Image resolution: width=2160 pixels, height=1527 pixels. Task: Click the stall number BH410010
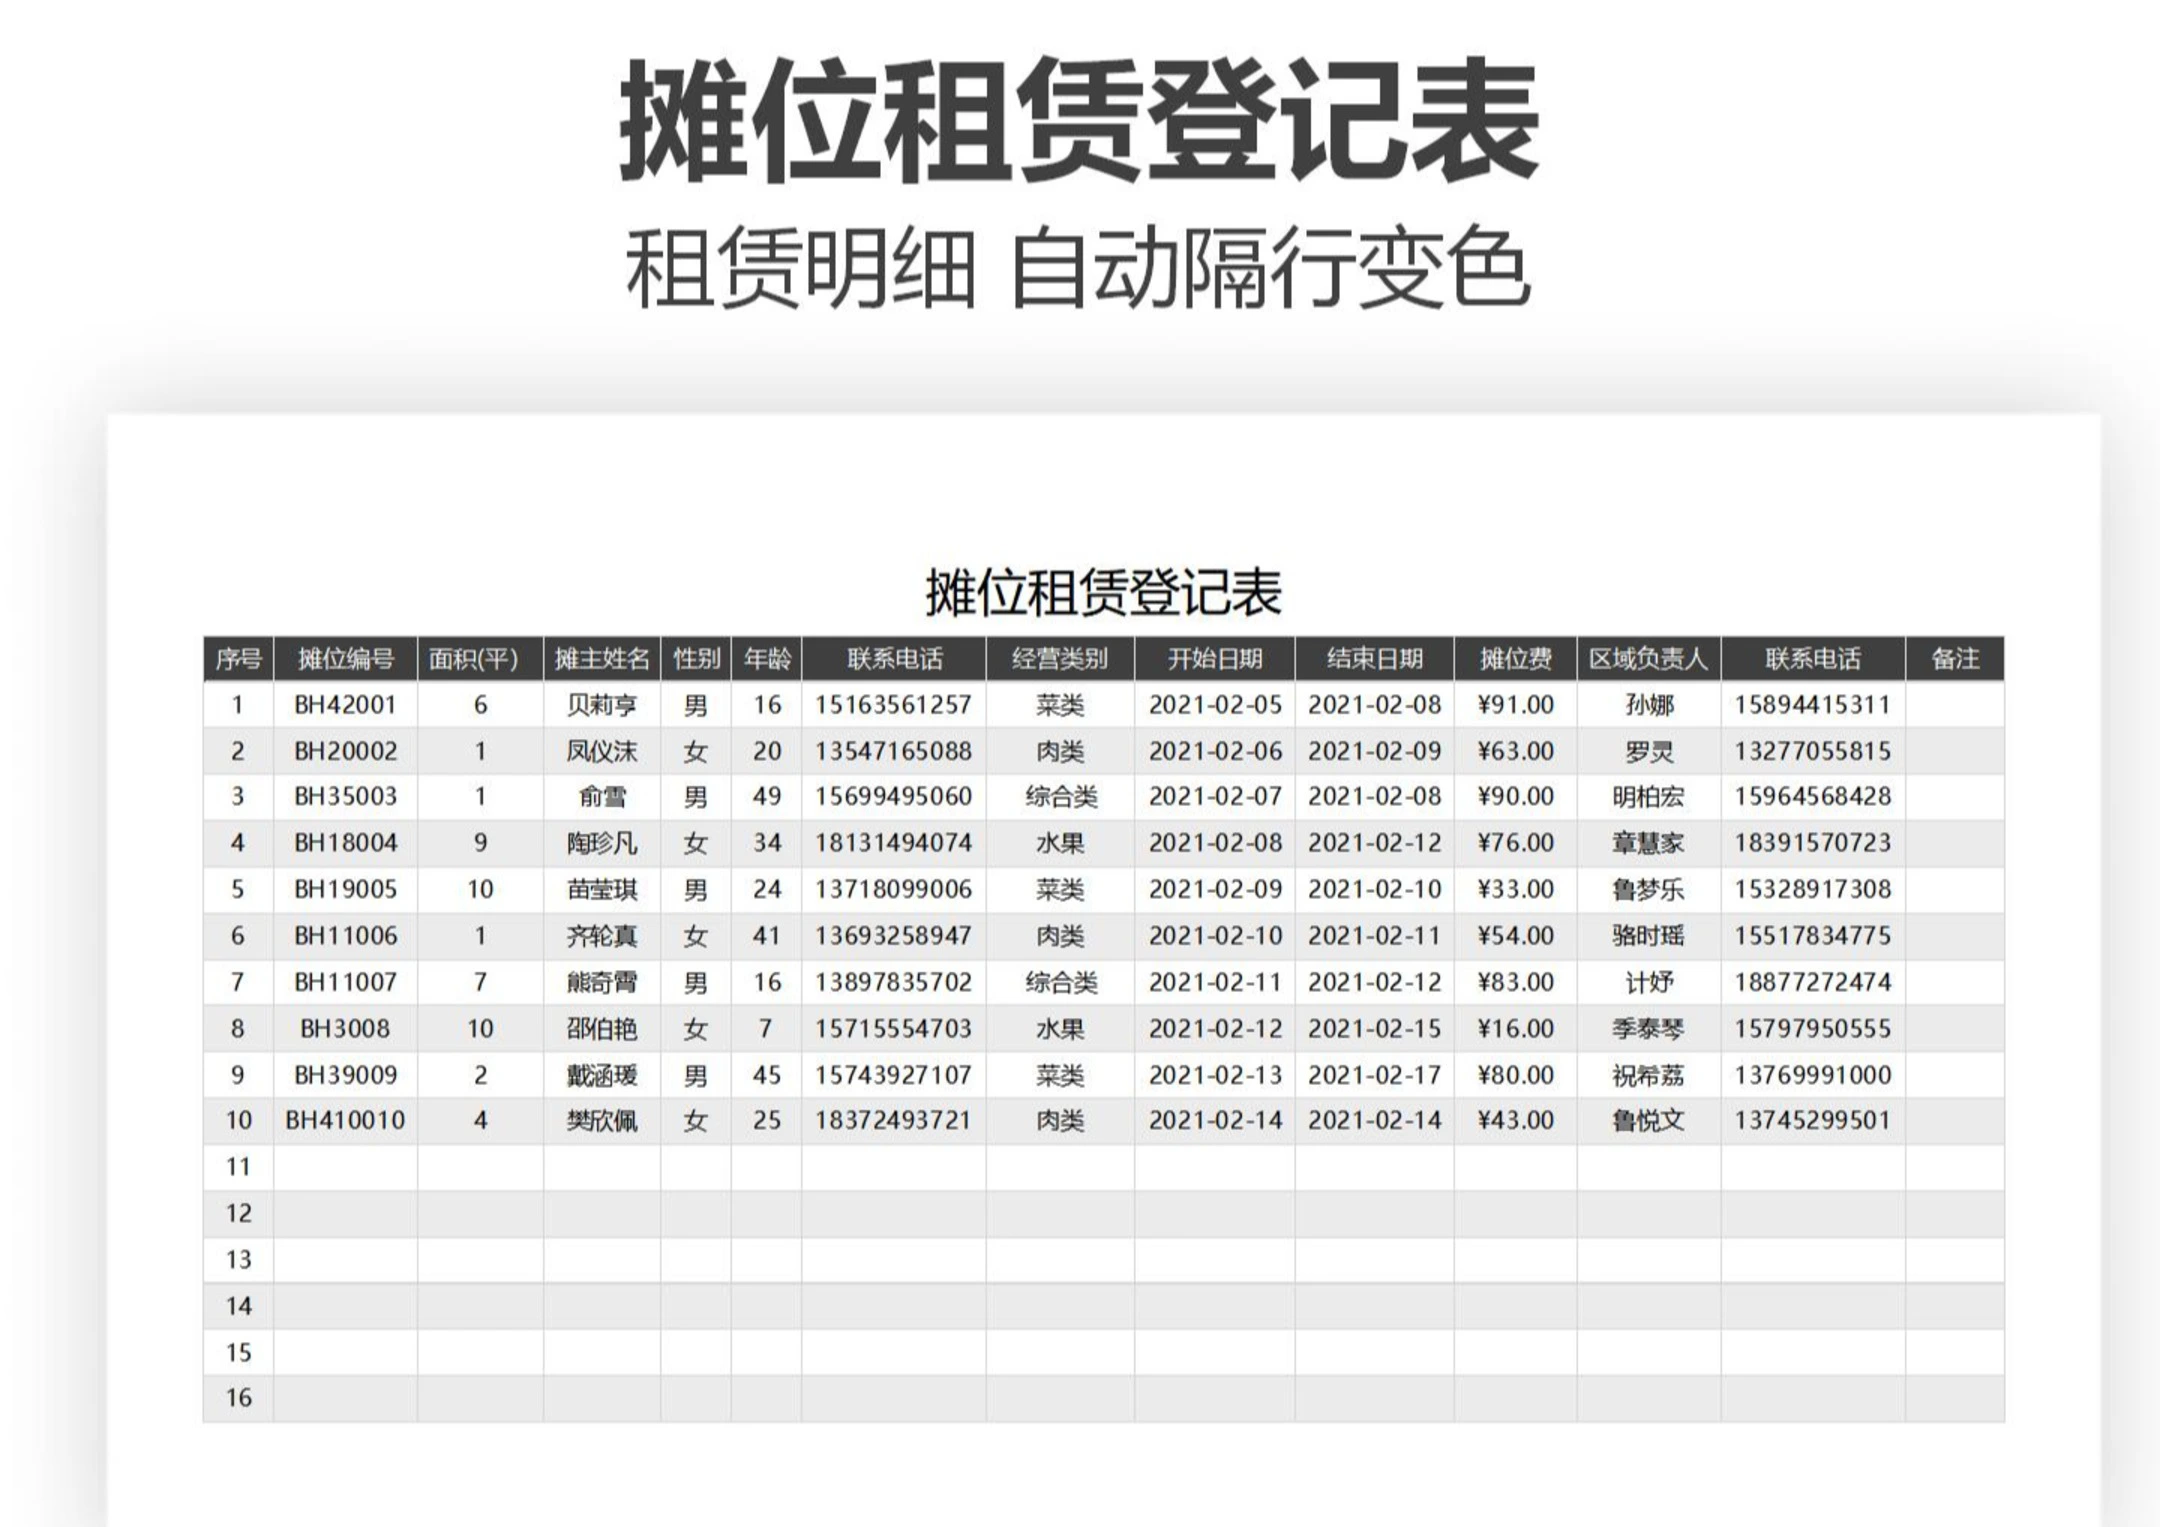point(345,1120)
